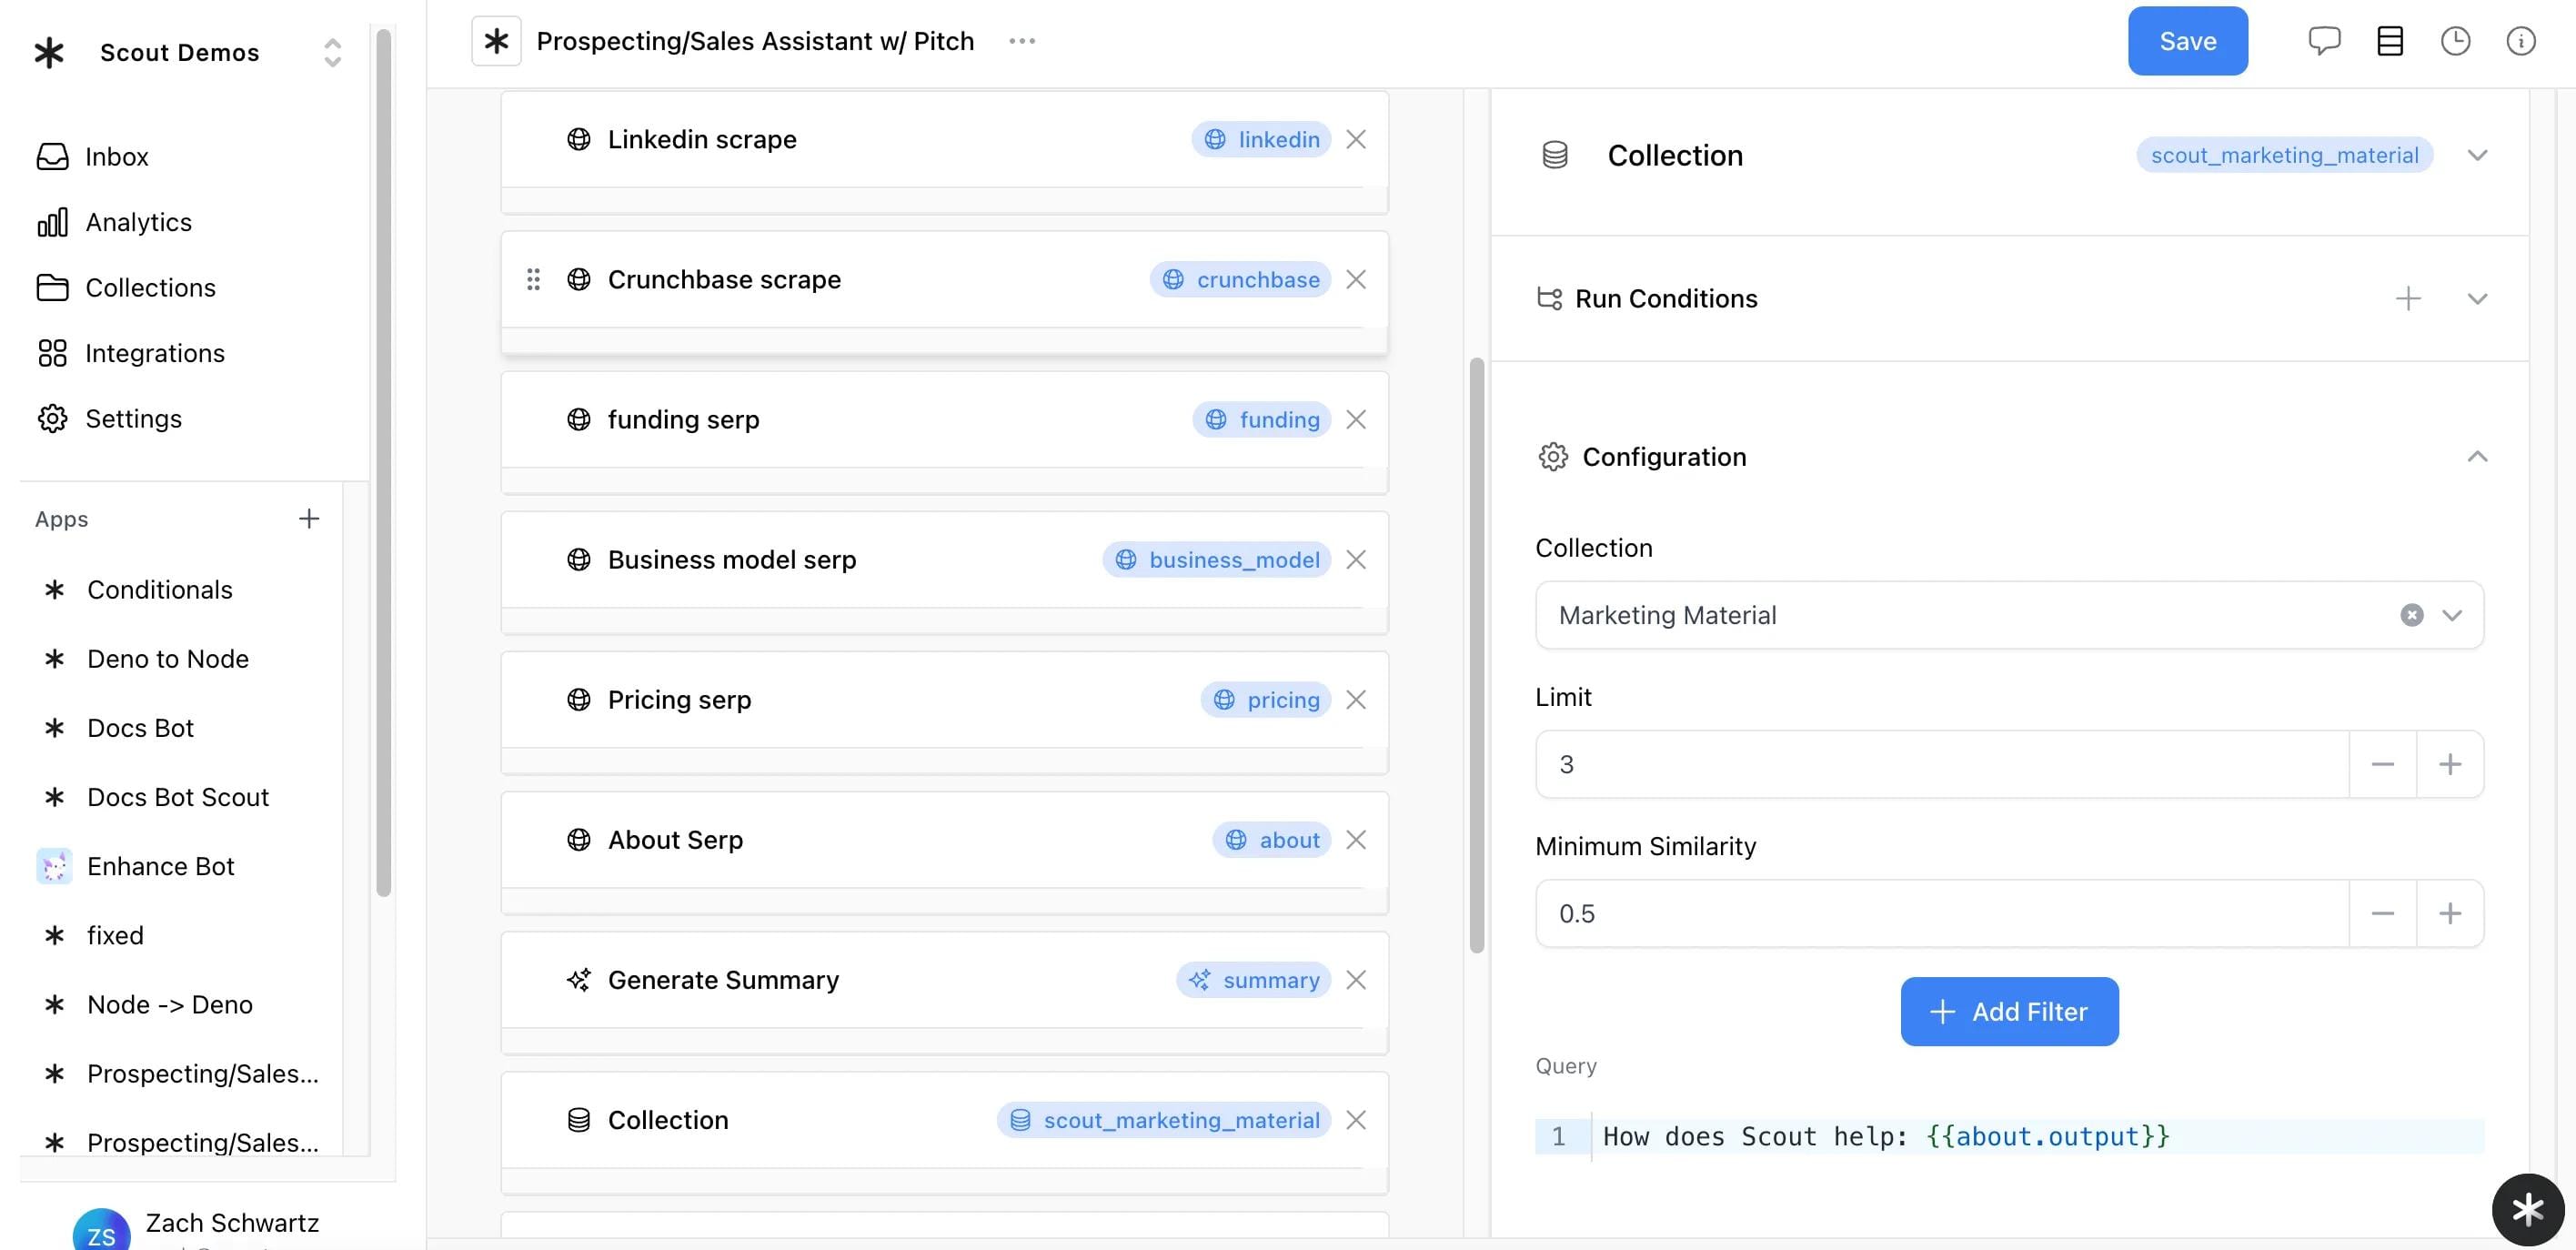Screen dimensions: 2576x1250
Task: Open Settings in the sidebar
Action: point(133,418)
